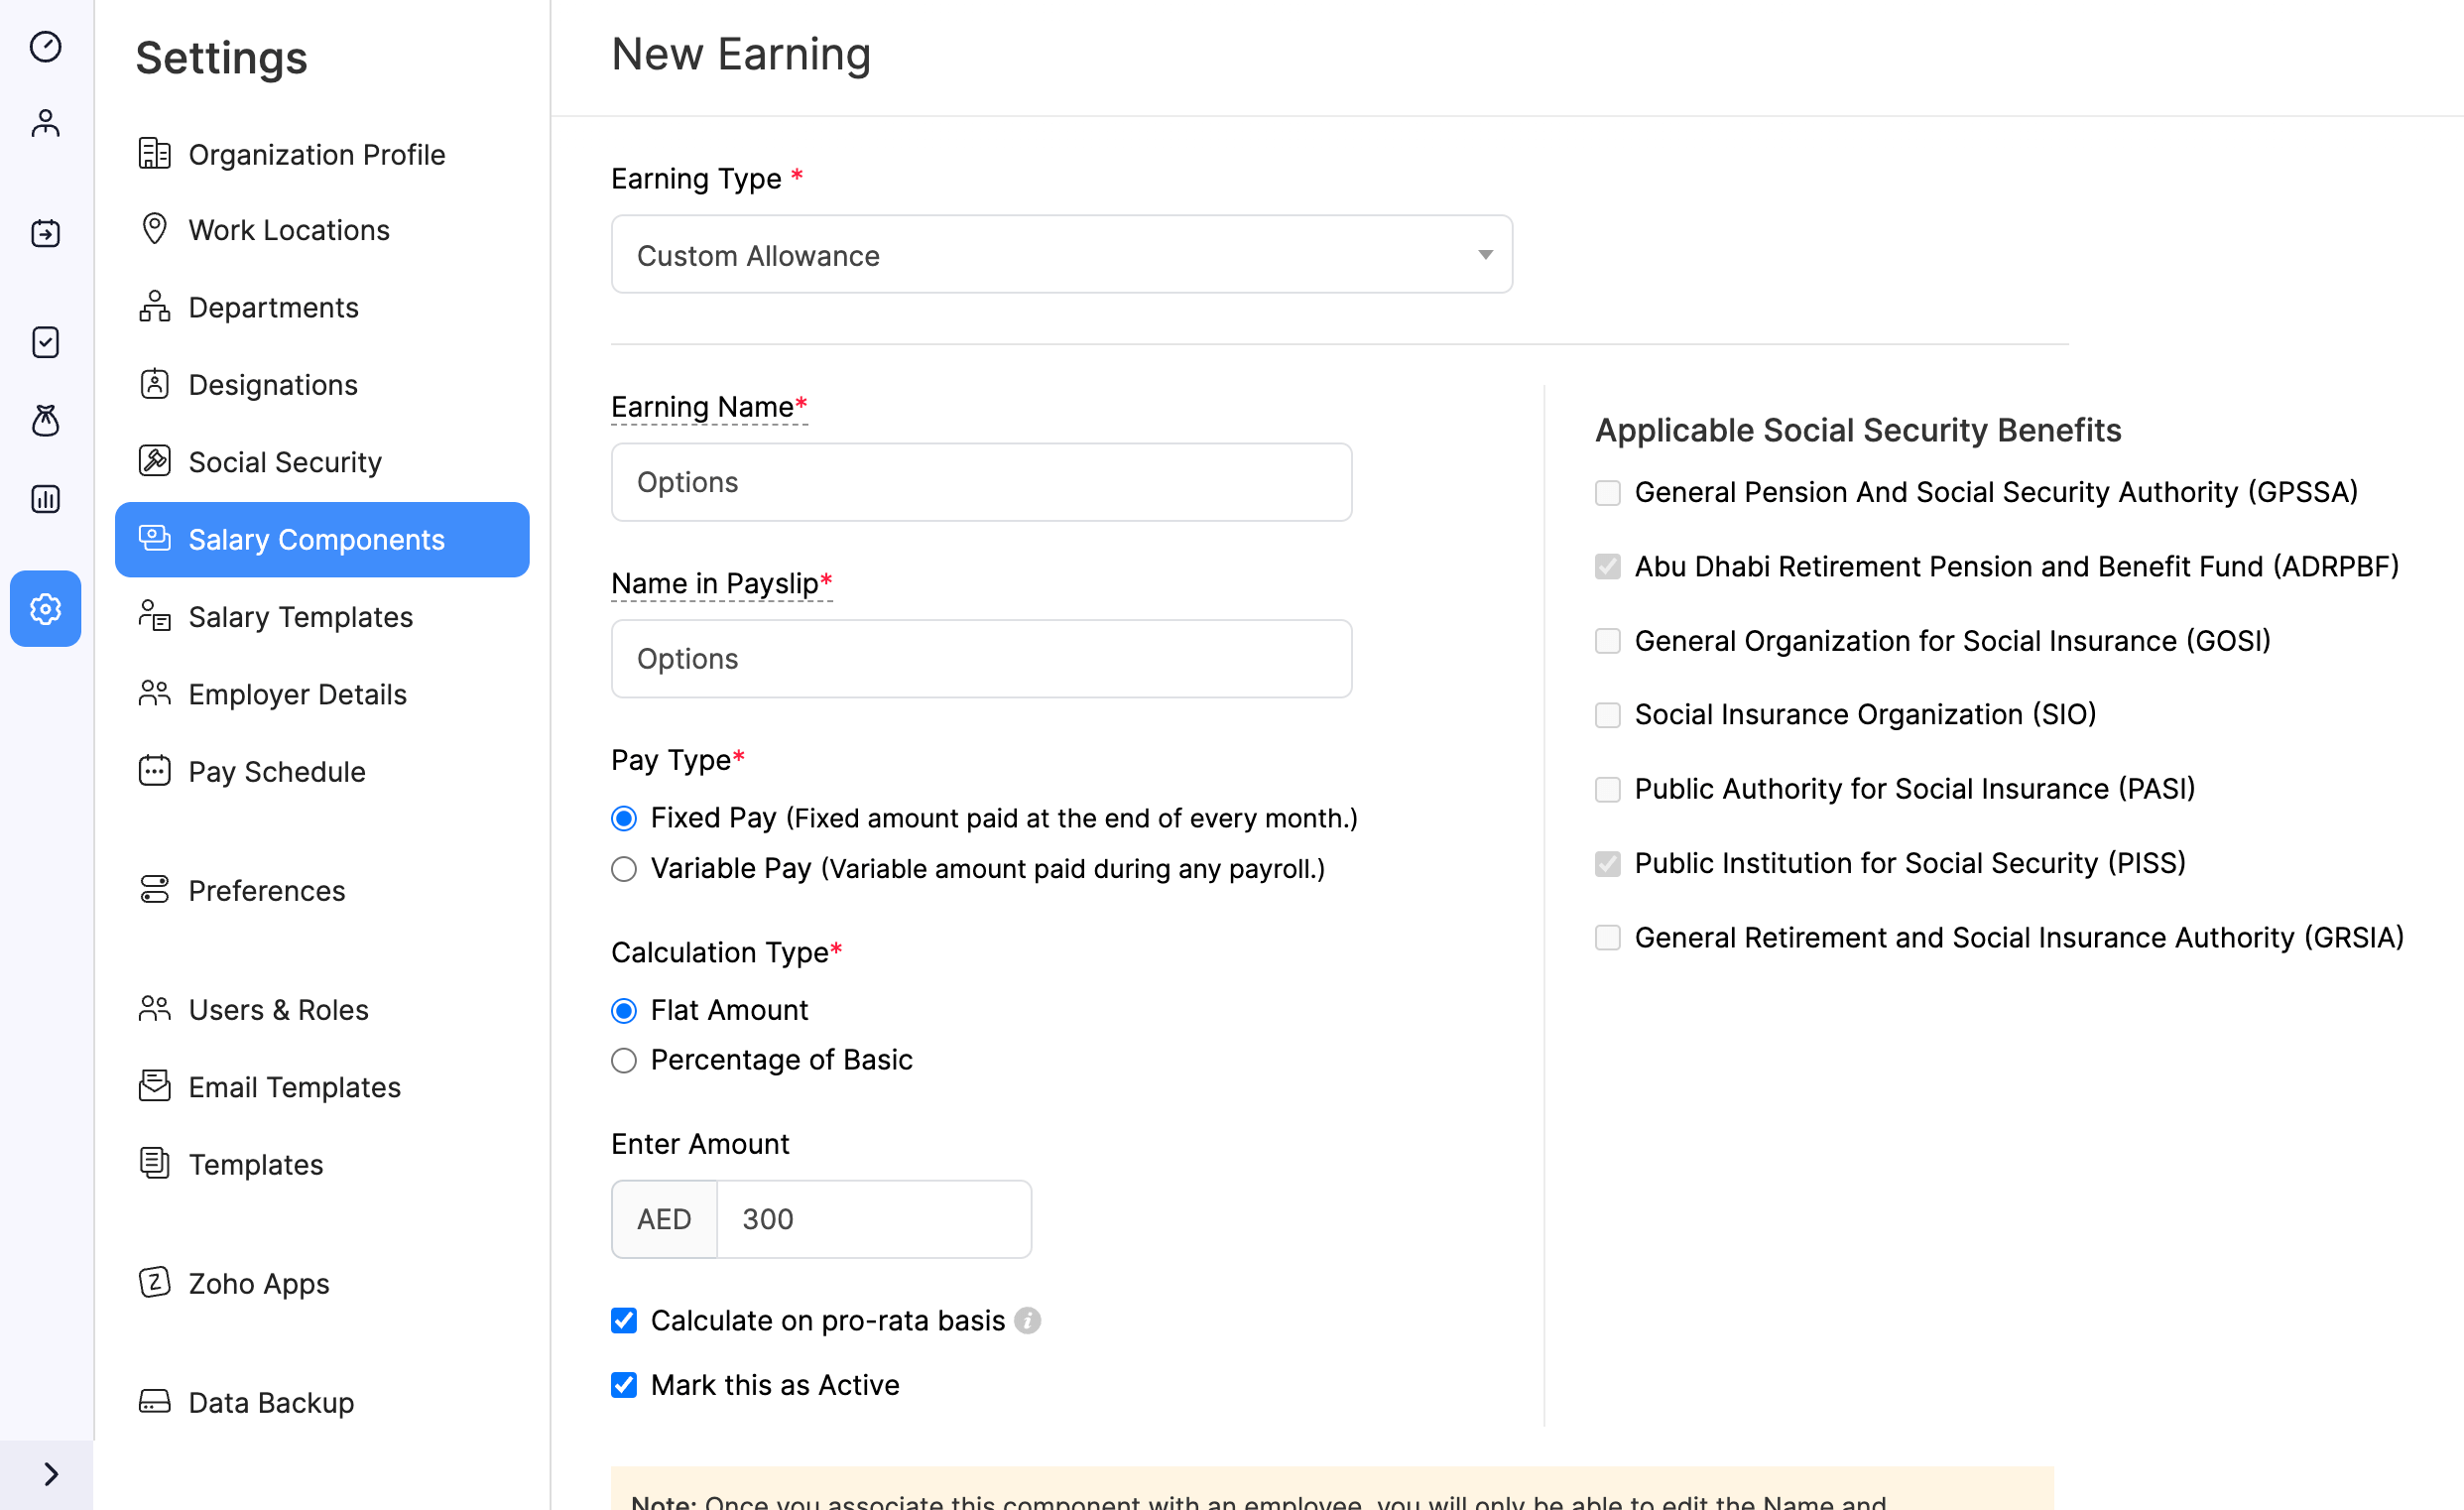
Task: Enable General Pension And Social Security Authority checkbox
Action: (1607, 491)
